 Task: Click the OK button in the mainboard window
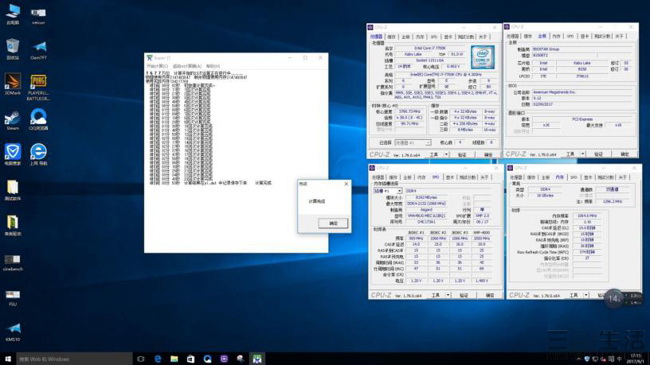click(x=624, y=154)
